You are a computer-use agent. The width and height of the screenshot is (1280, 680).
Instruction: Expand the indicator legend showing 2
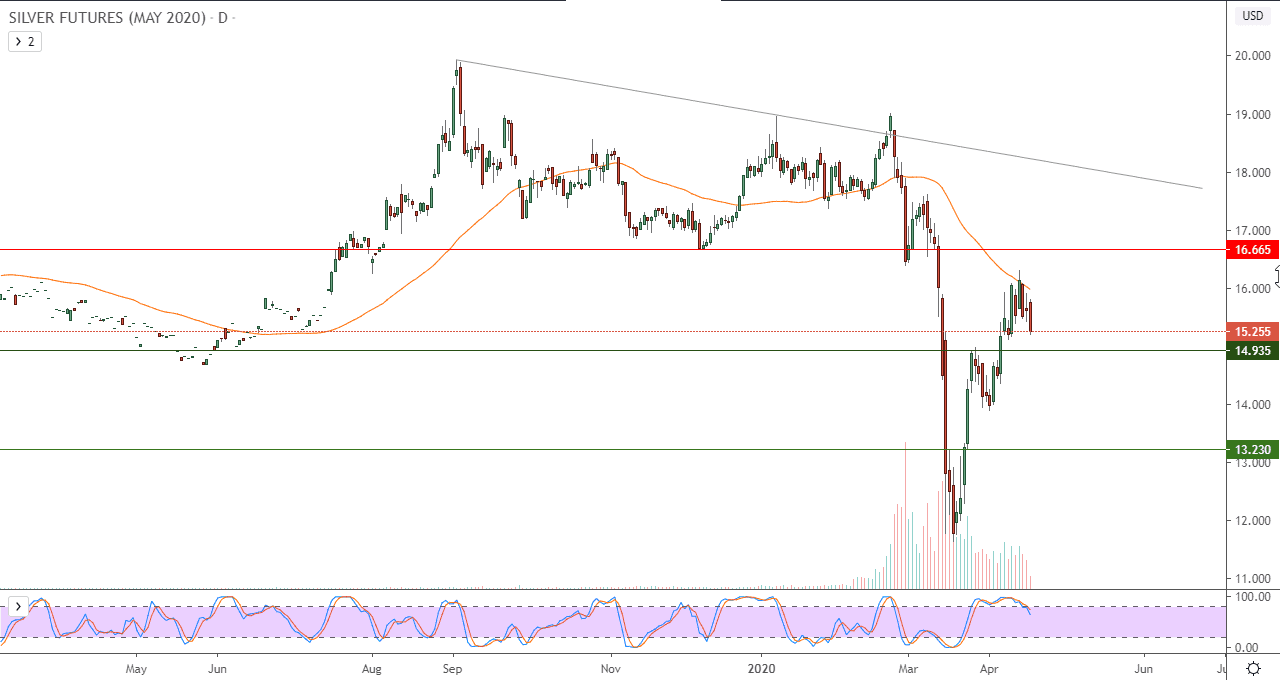[x=25, y=42]
